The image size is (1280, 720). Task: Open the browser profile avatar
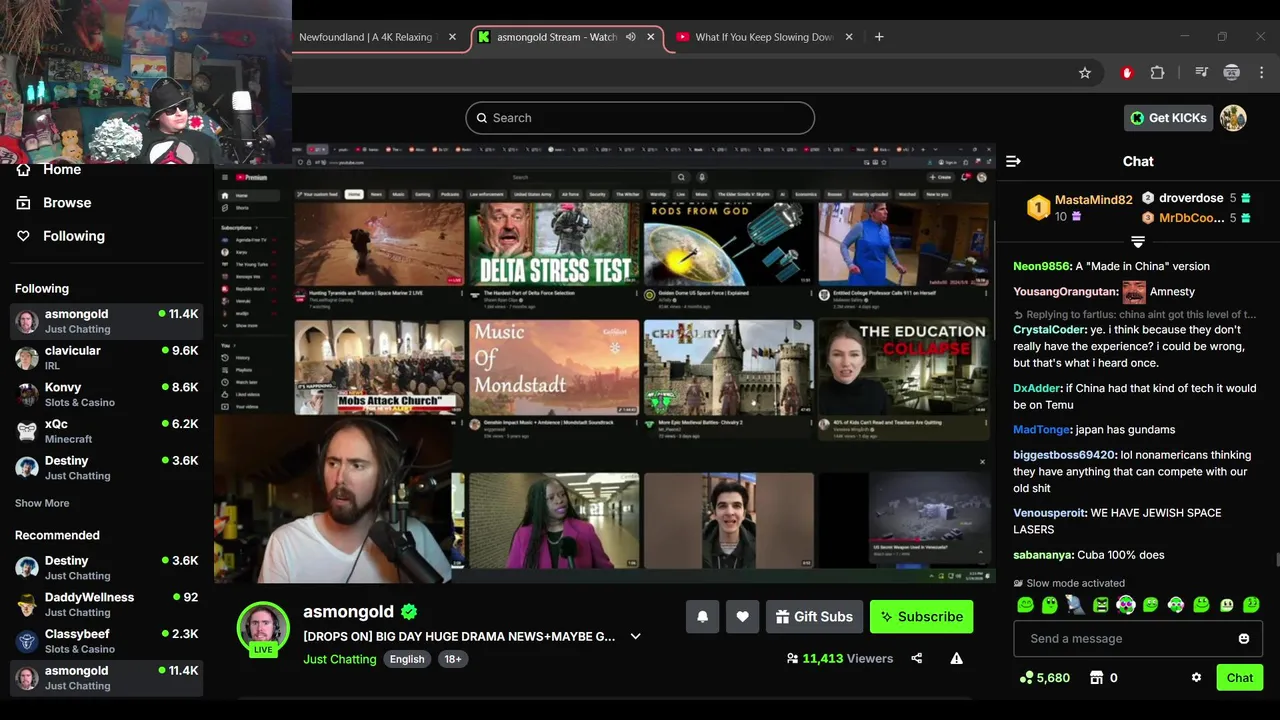click(x=1232, y=72)
